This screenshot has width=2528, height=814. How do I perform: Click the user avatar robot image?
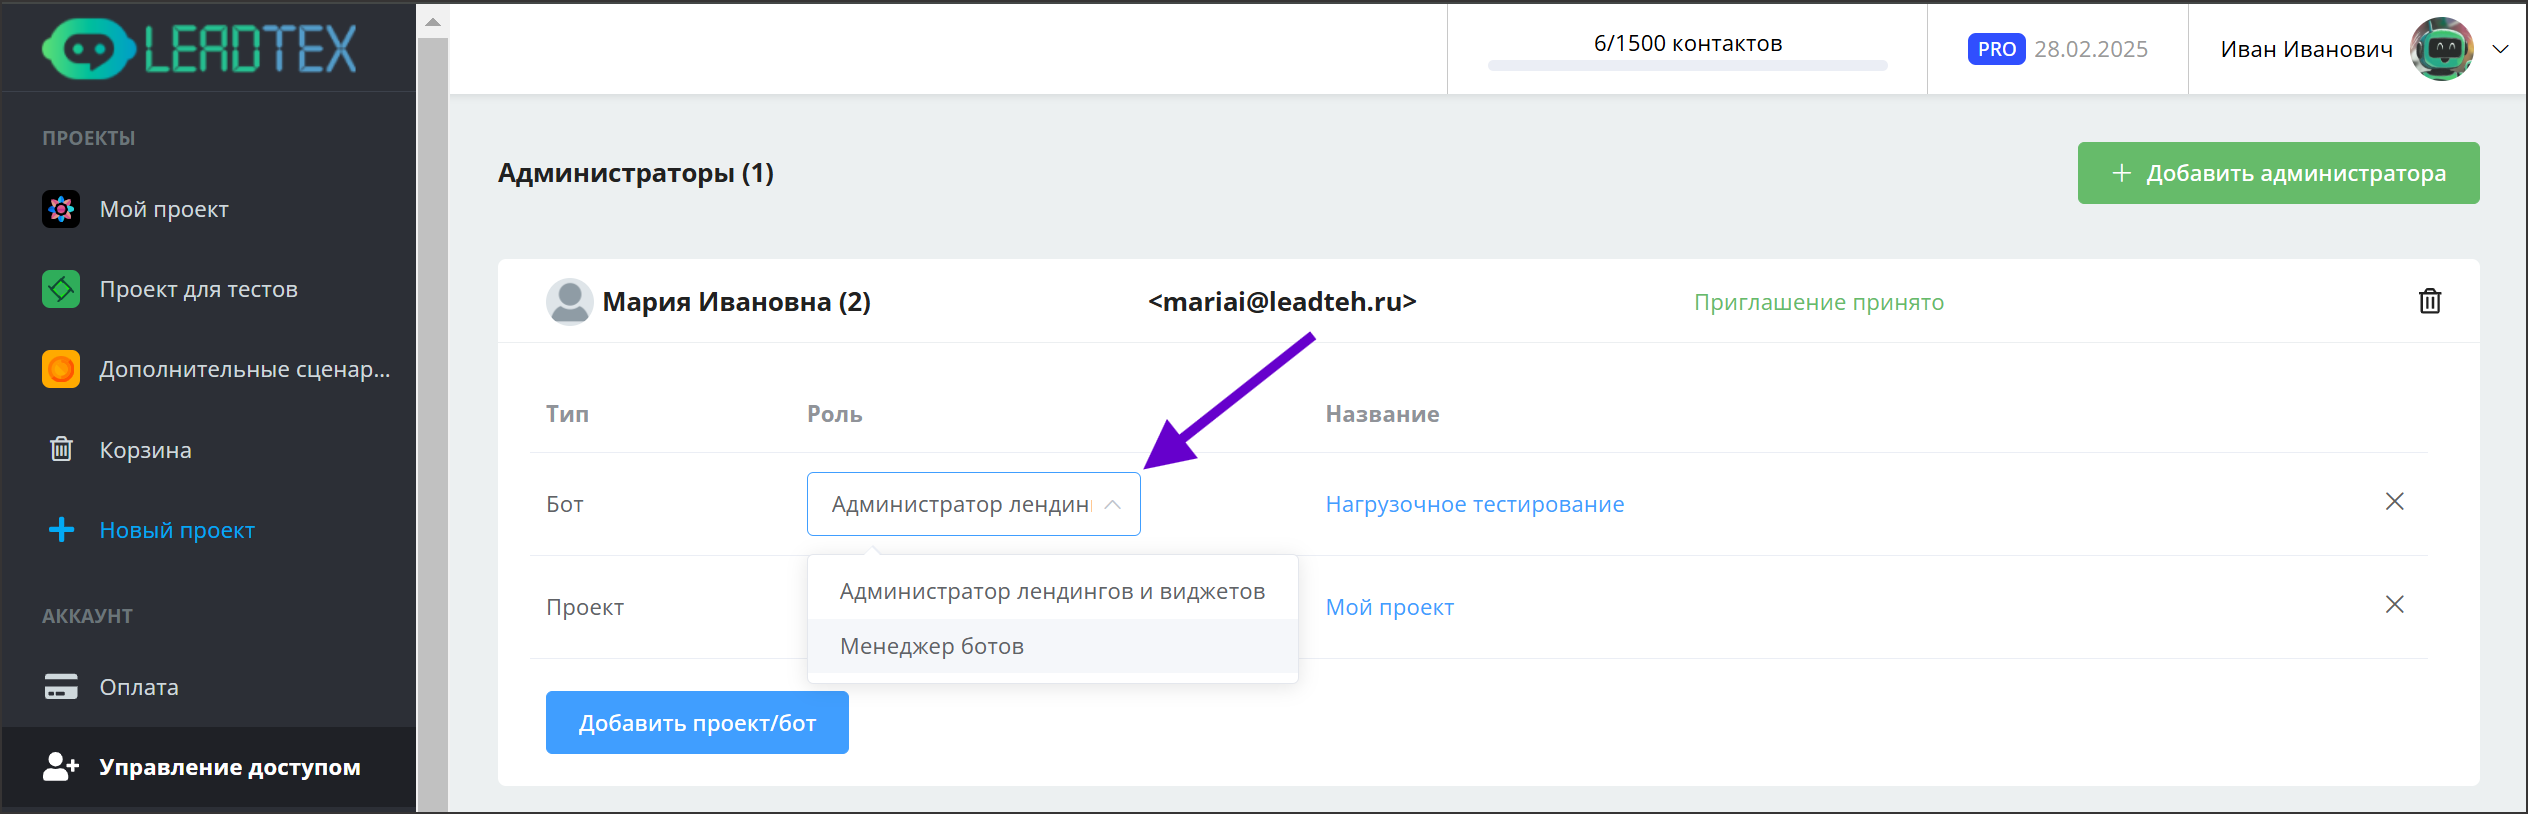tap(2441, 49)
